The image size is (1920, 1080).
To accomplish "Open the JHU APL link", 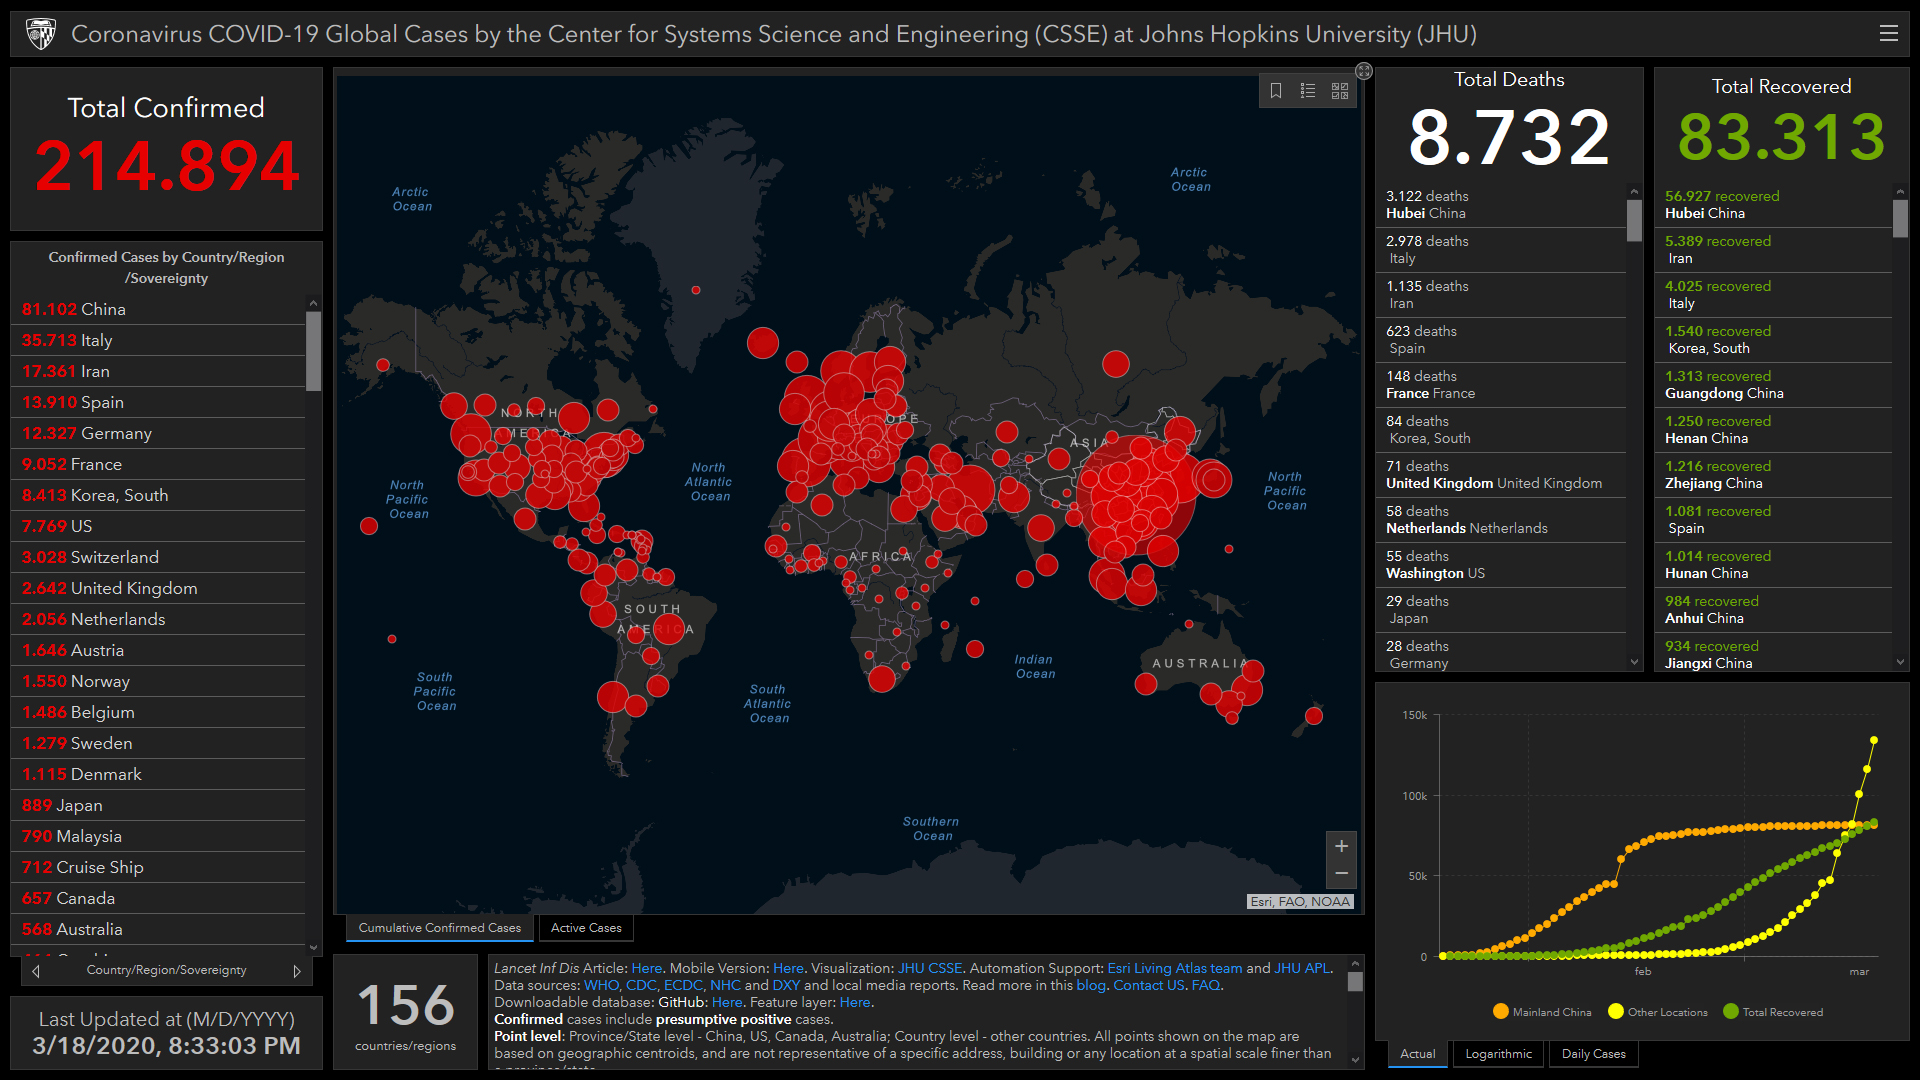I will [1301, 968].
